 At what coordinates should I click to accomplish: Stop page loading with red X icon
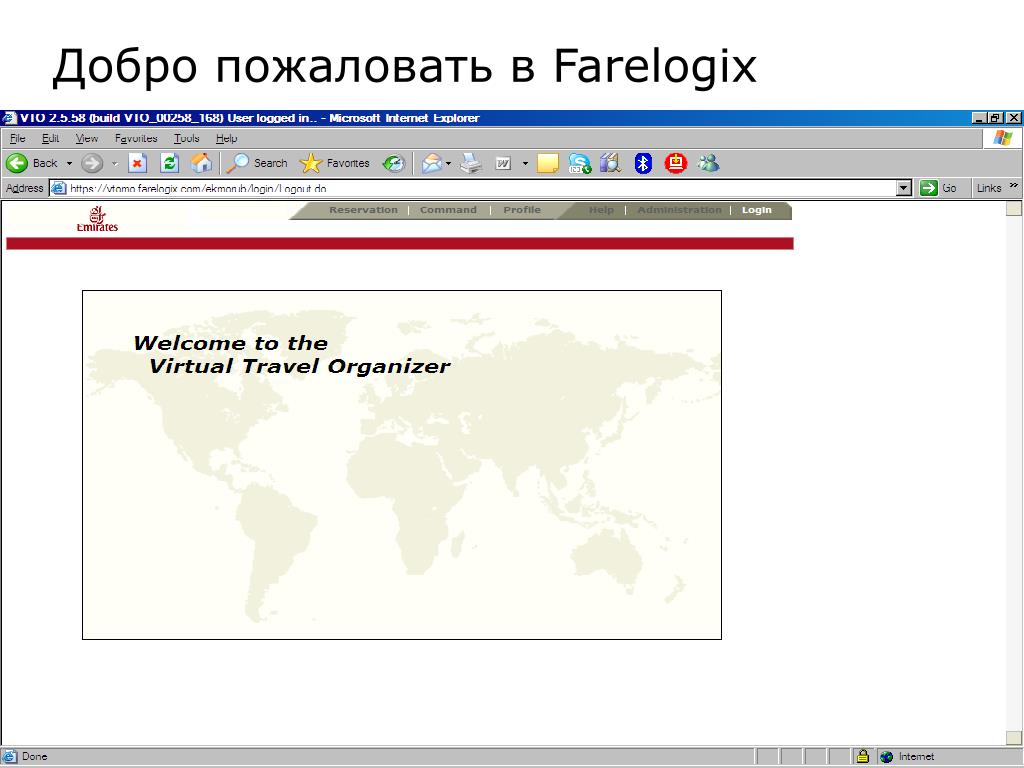pyautogui.click(x=137, y=163)
